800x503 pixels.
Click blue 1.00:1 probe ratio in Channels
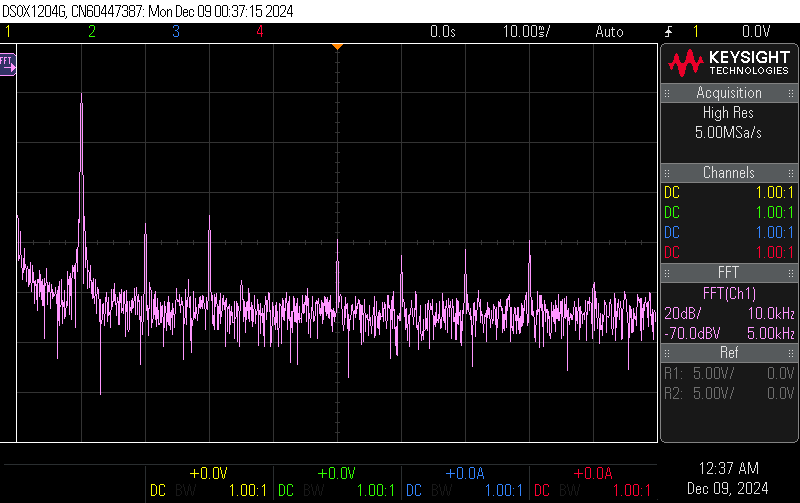[x=774, y=233]
